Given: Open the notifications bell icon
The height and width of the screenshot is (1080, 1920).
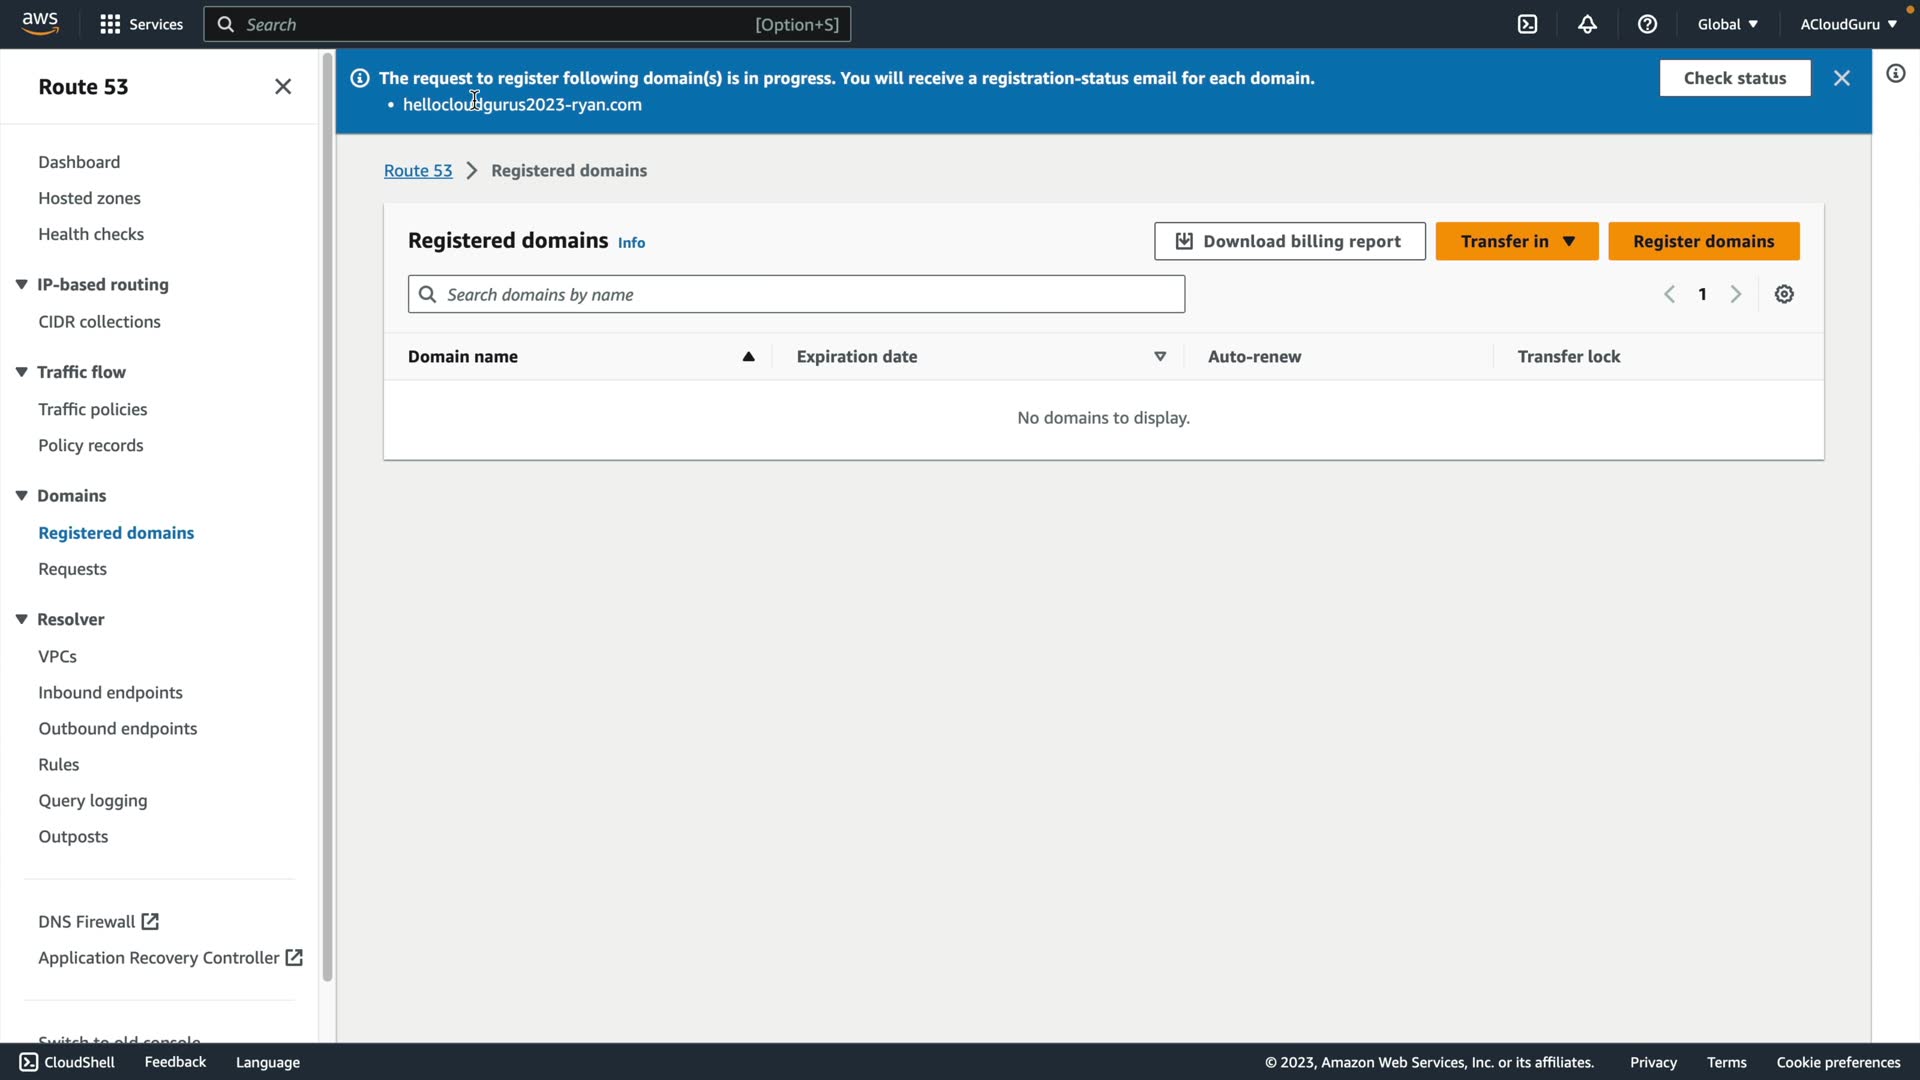Looking at the screenshot, I should point(1587,24).
